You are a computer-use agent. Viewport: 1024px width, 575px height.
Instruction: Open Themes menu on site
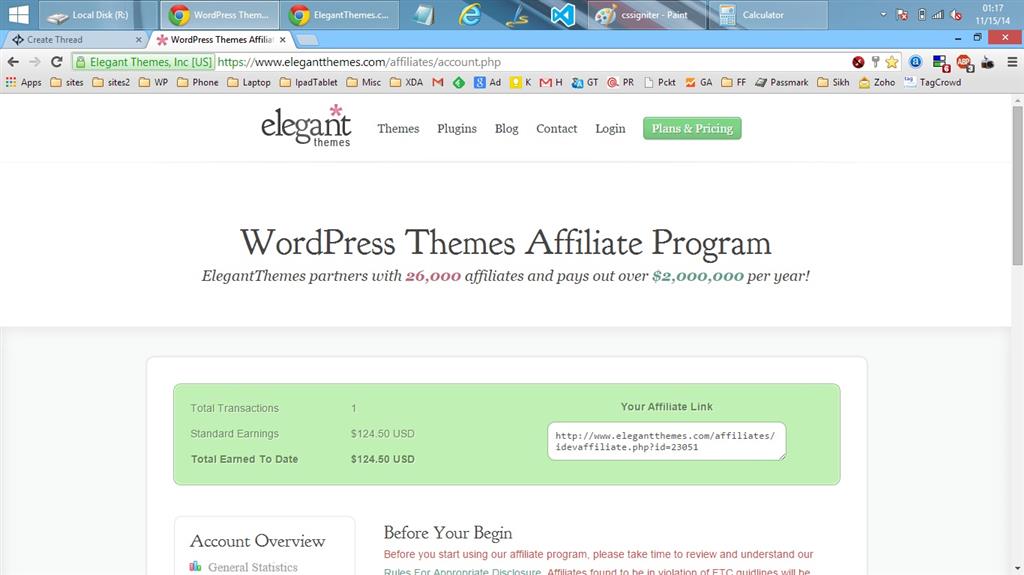[x=398, y=129]
